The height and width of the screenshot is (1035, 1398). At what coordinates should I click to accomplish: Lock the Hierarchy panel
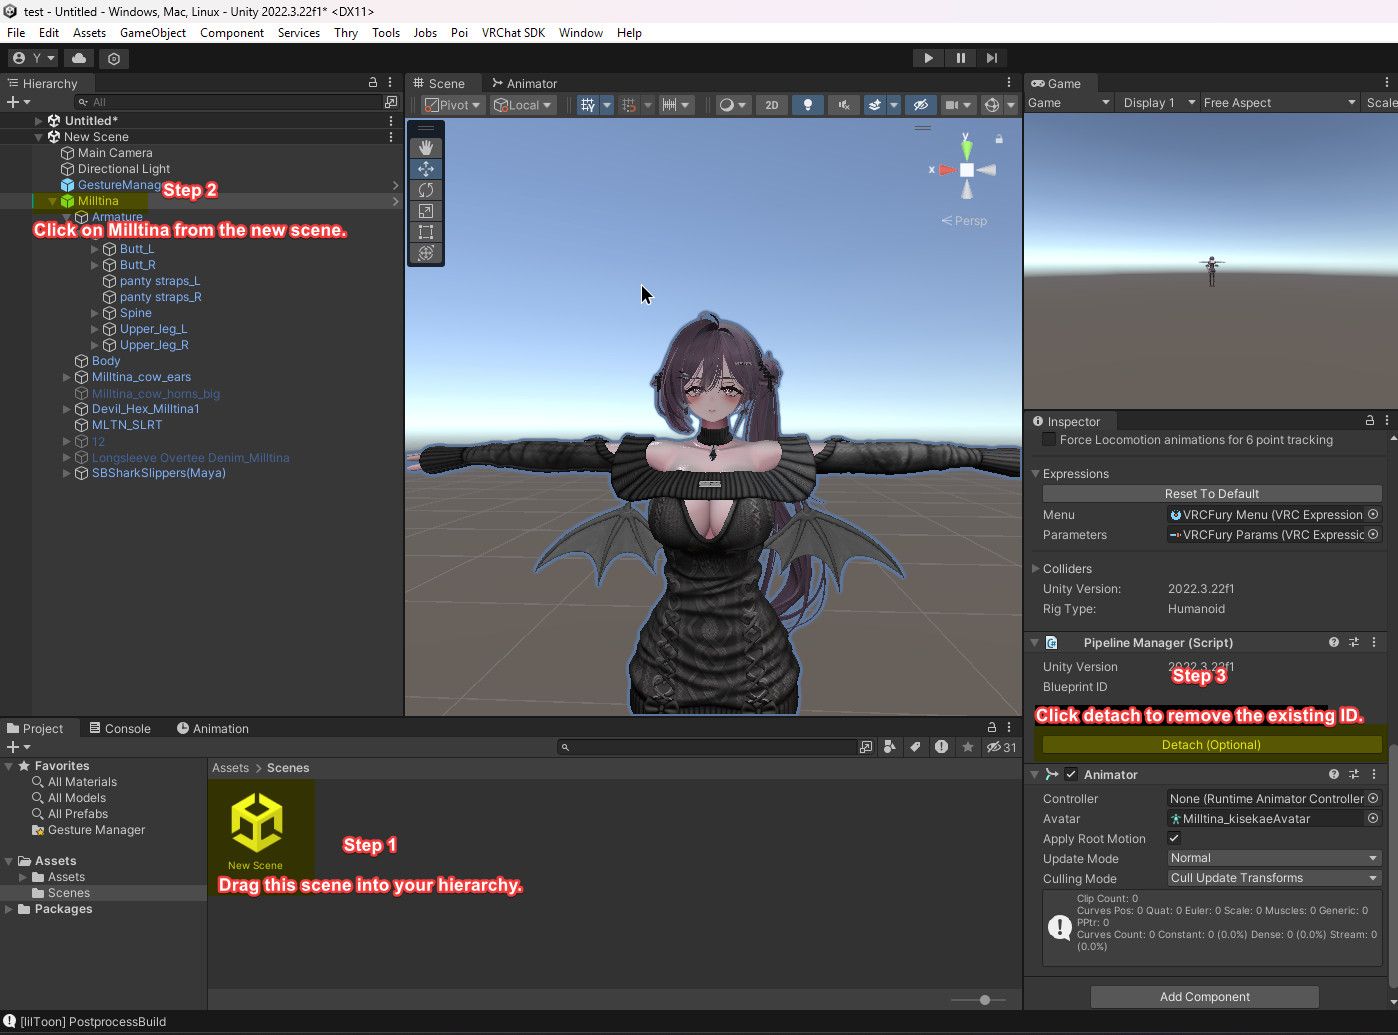[x=373, y=83]
